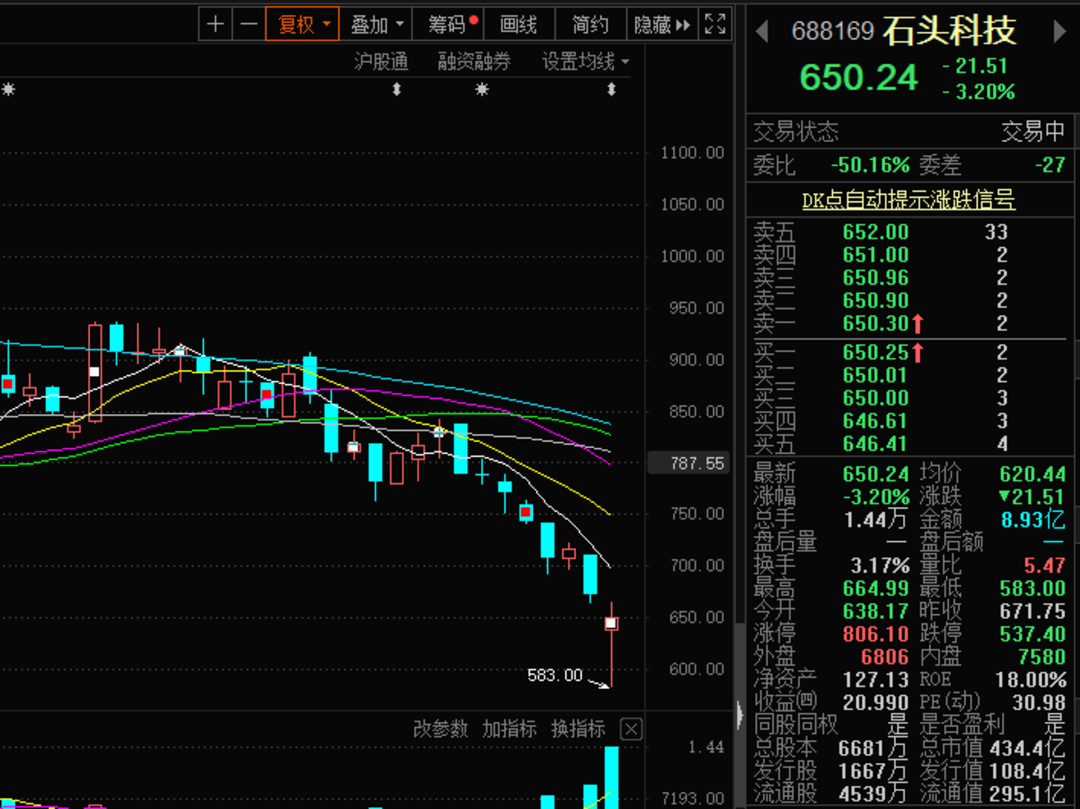The height and width of the screenshot is (809, 1080).
Task: Click the 隐藏 expand button
Action: tap(662, 25)
